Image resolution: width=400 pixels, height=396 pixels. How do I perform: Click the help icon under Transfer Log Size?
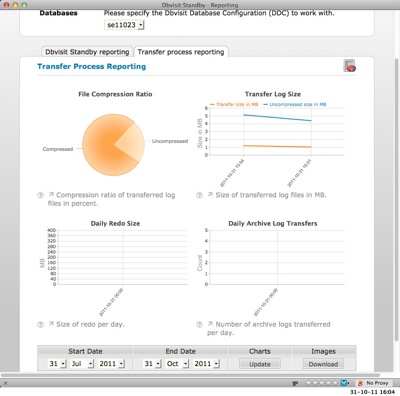coord(199,195)
